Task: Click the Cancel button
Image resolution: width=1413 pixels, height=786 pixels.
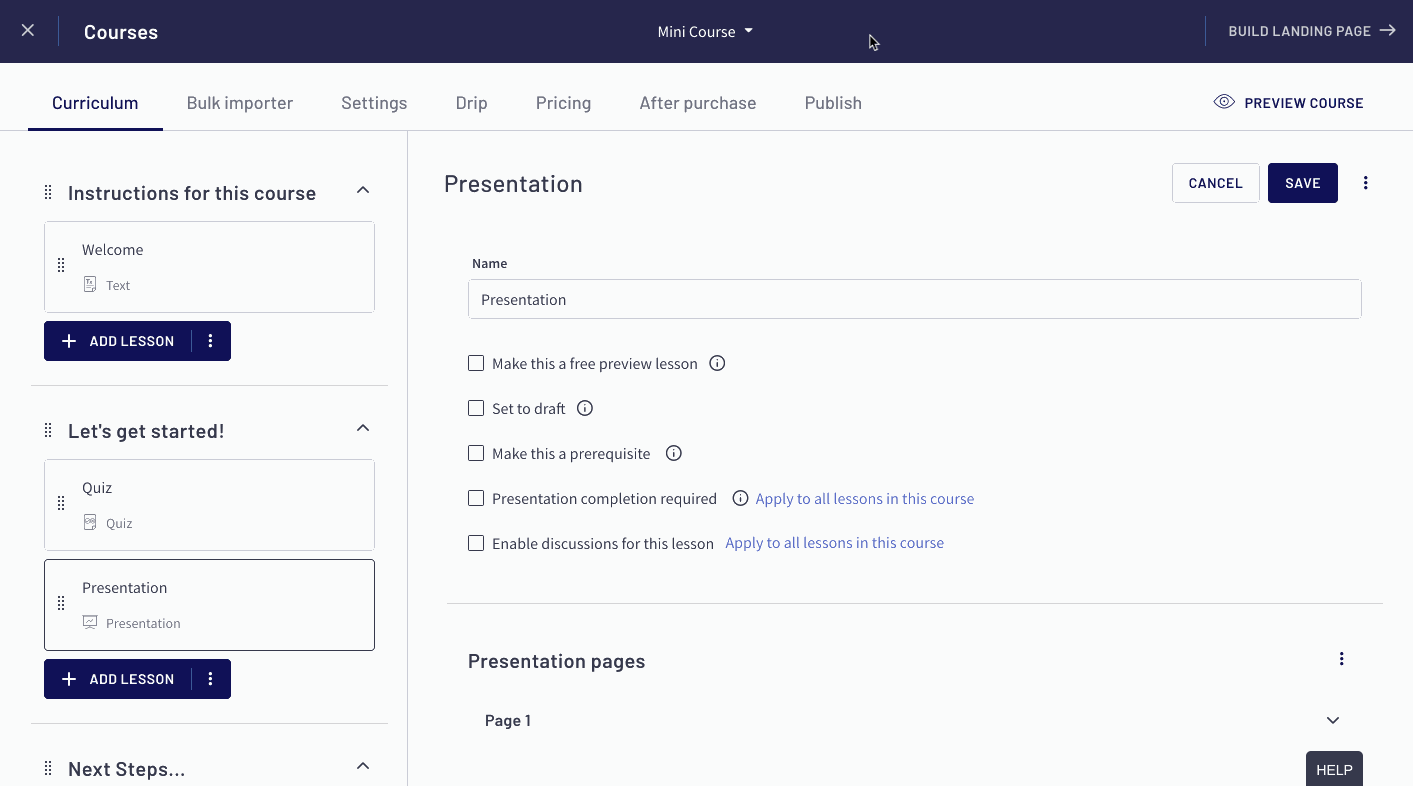Action: pos(1216,183)
